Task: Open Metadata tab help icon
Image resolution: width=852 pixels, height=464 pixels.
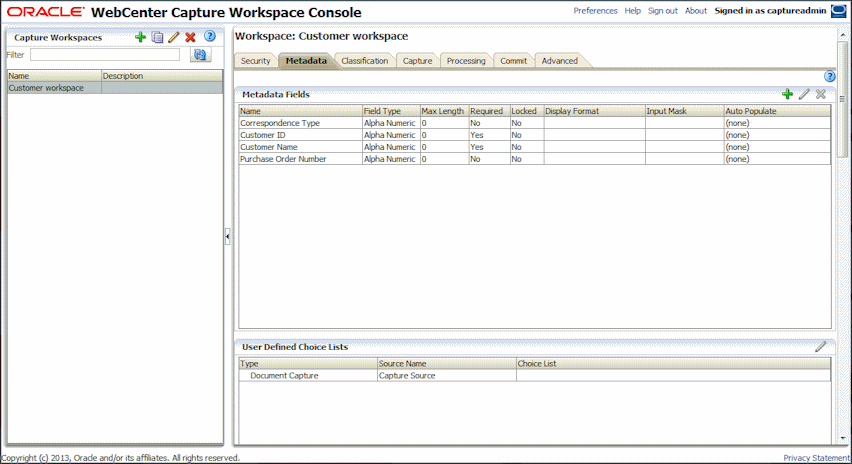Action: coord(829,76)
